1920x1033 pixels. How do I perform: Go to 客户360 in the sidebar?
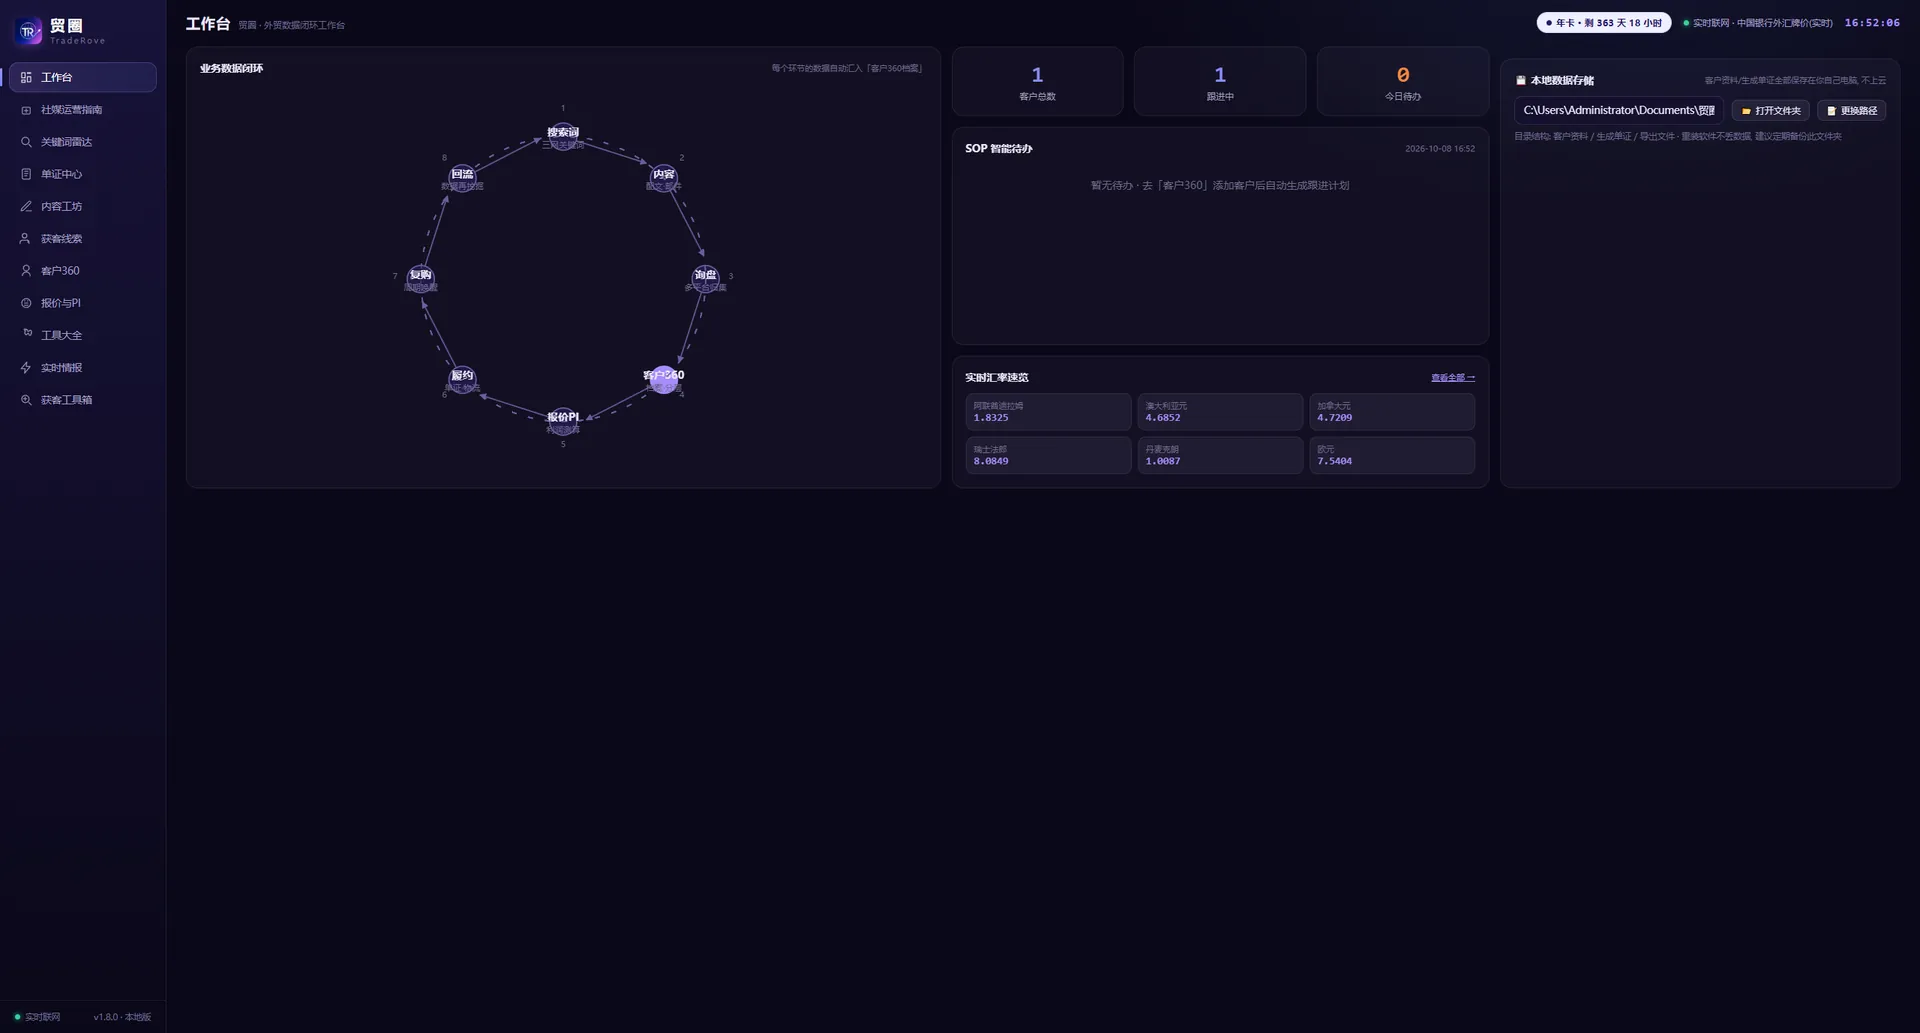tap(83, 271)
